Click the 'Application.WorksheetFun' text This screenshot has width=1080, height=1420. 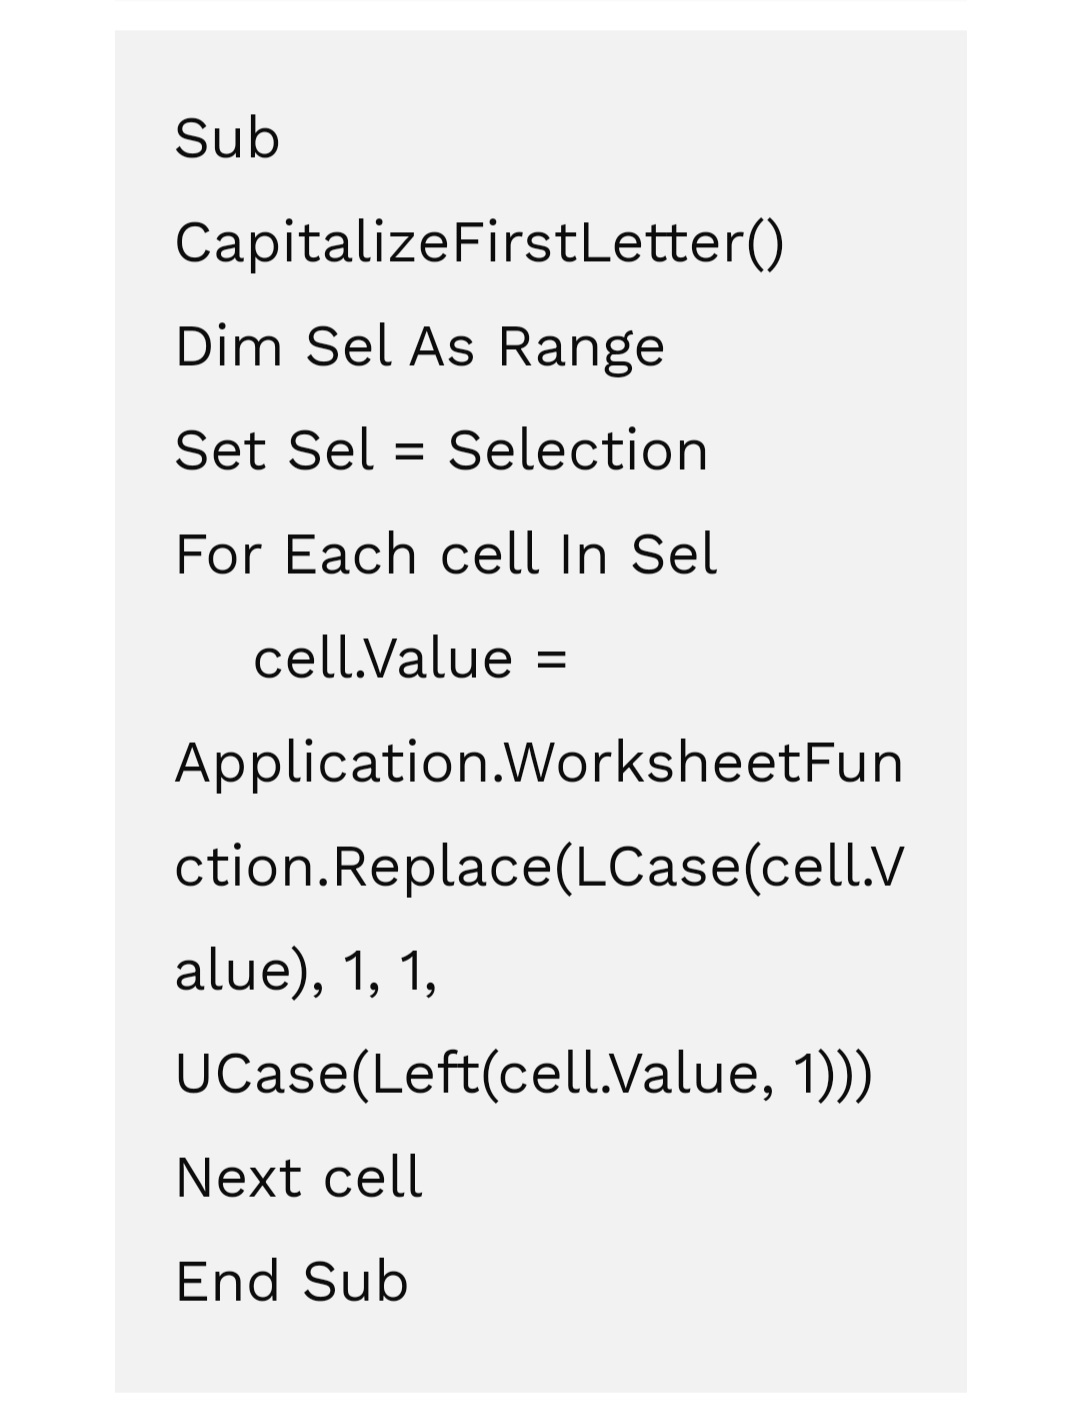tap(539, 763)
